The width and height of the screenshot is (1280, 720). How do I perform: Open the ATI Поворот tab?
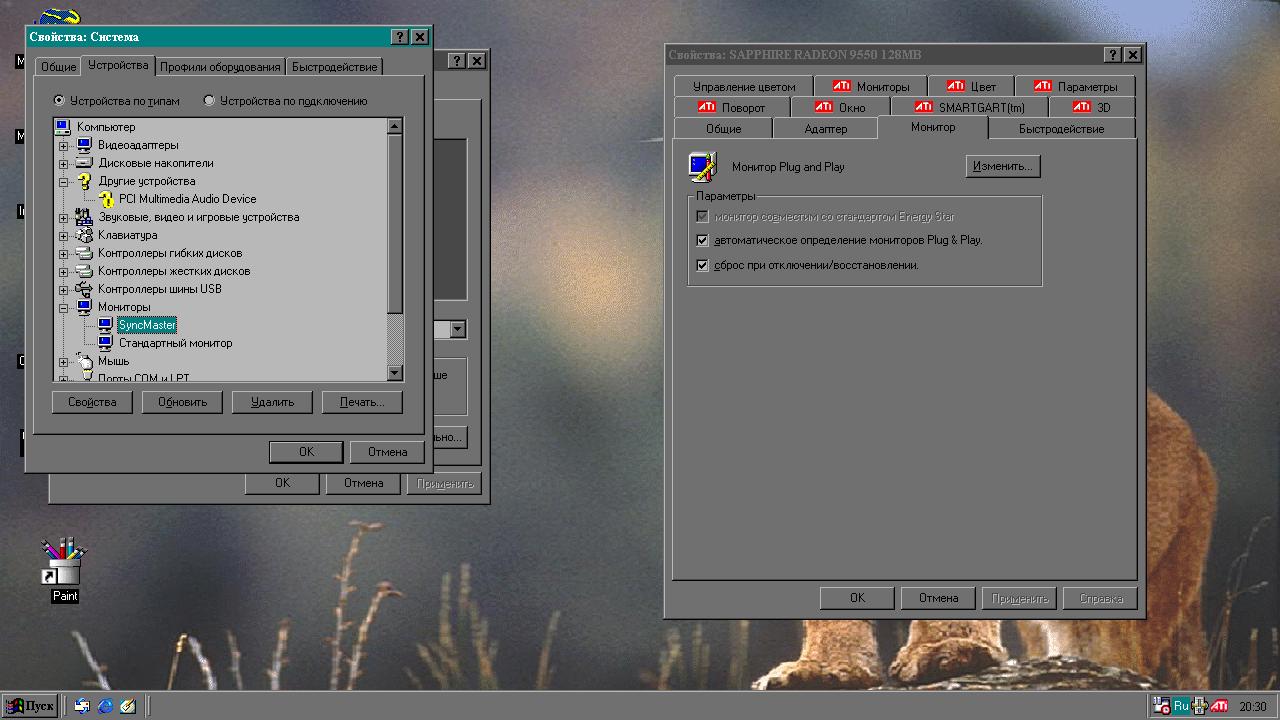(732, 107)
